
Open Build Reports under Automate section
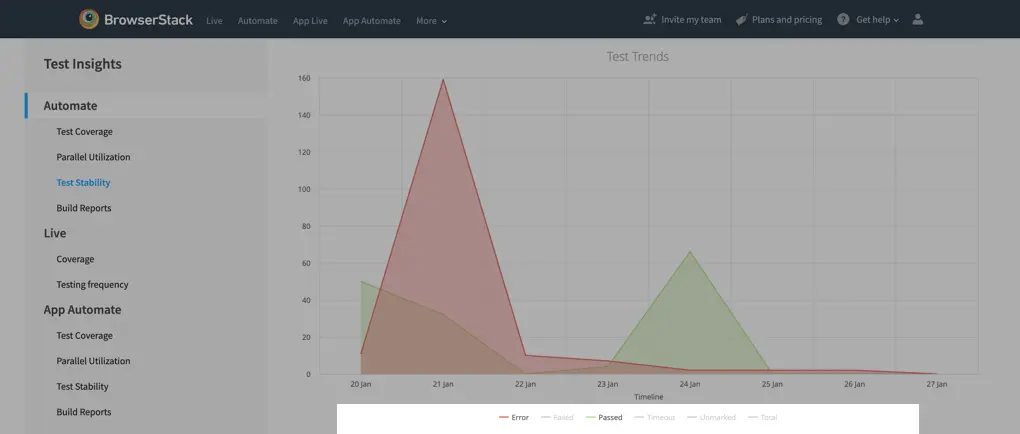click(x=84, y=208)
